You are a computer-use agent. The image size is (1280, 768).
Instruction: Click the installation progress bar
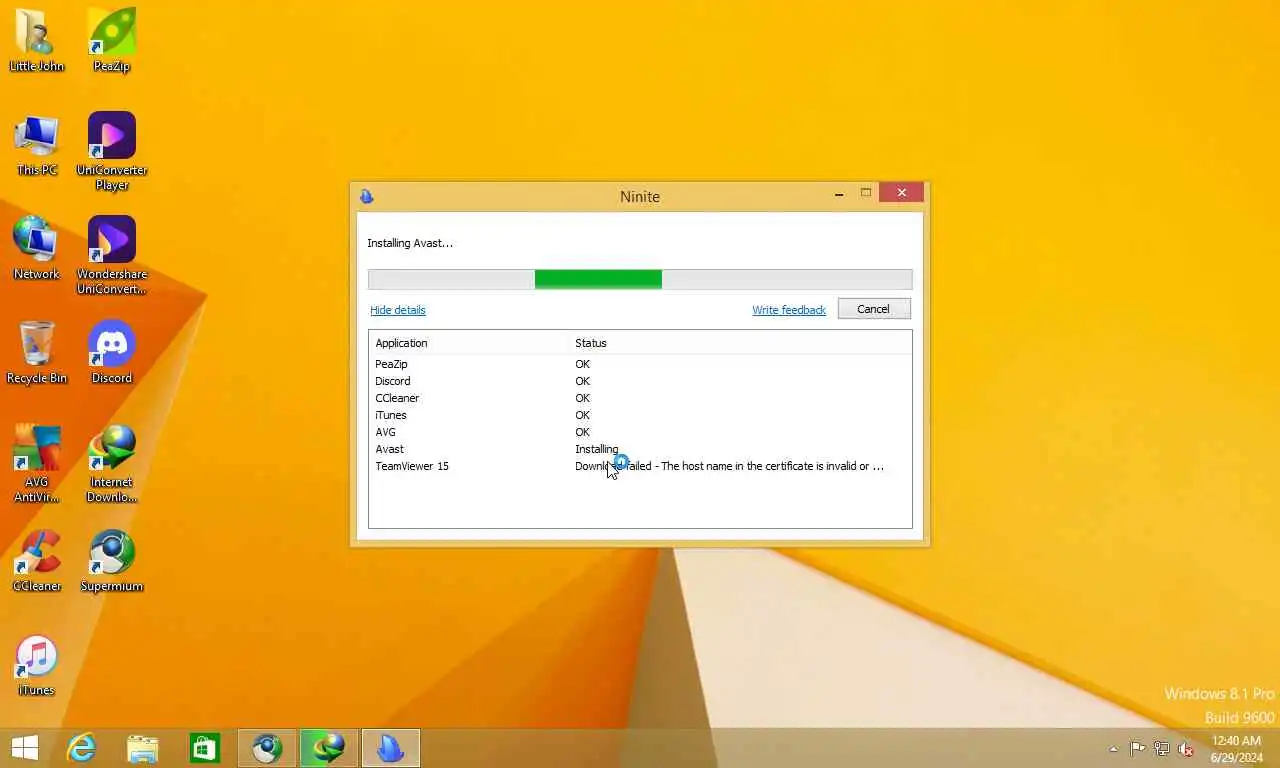[640, 279]
